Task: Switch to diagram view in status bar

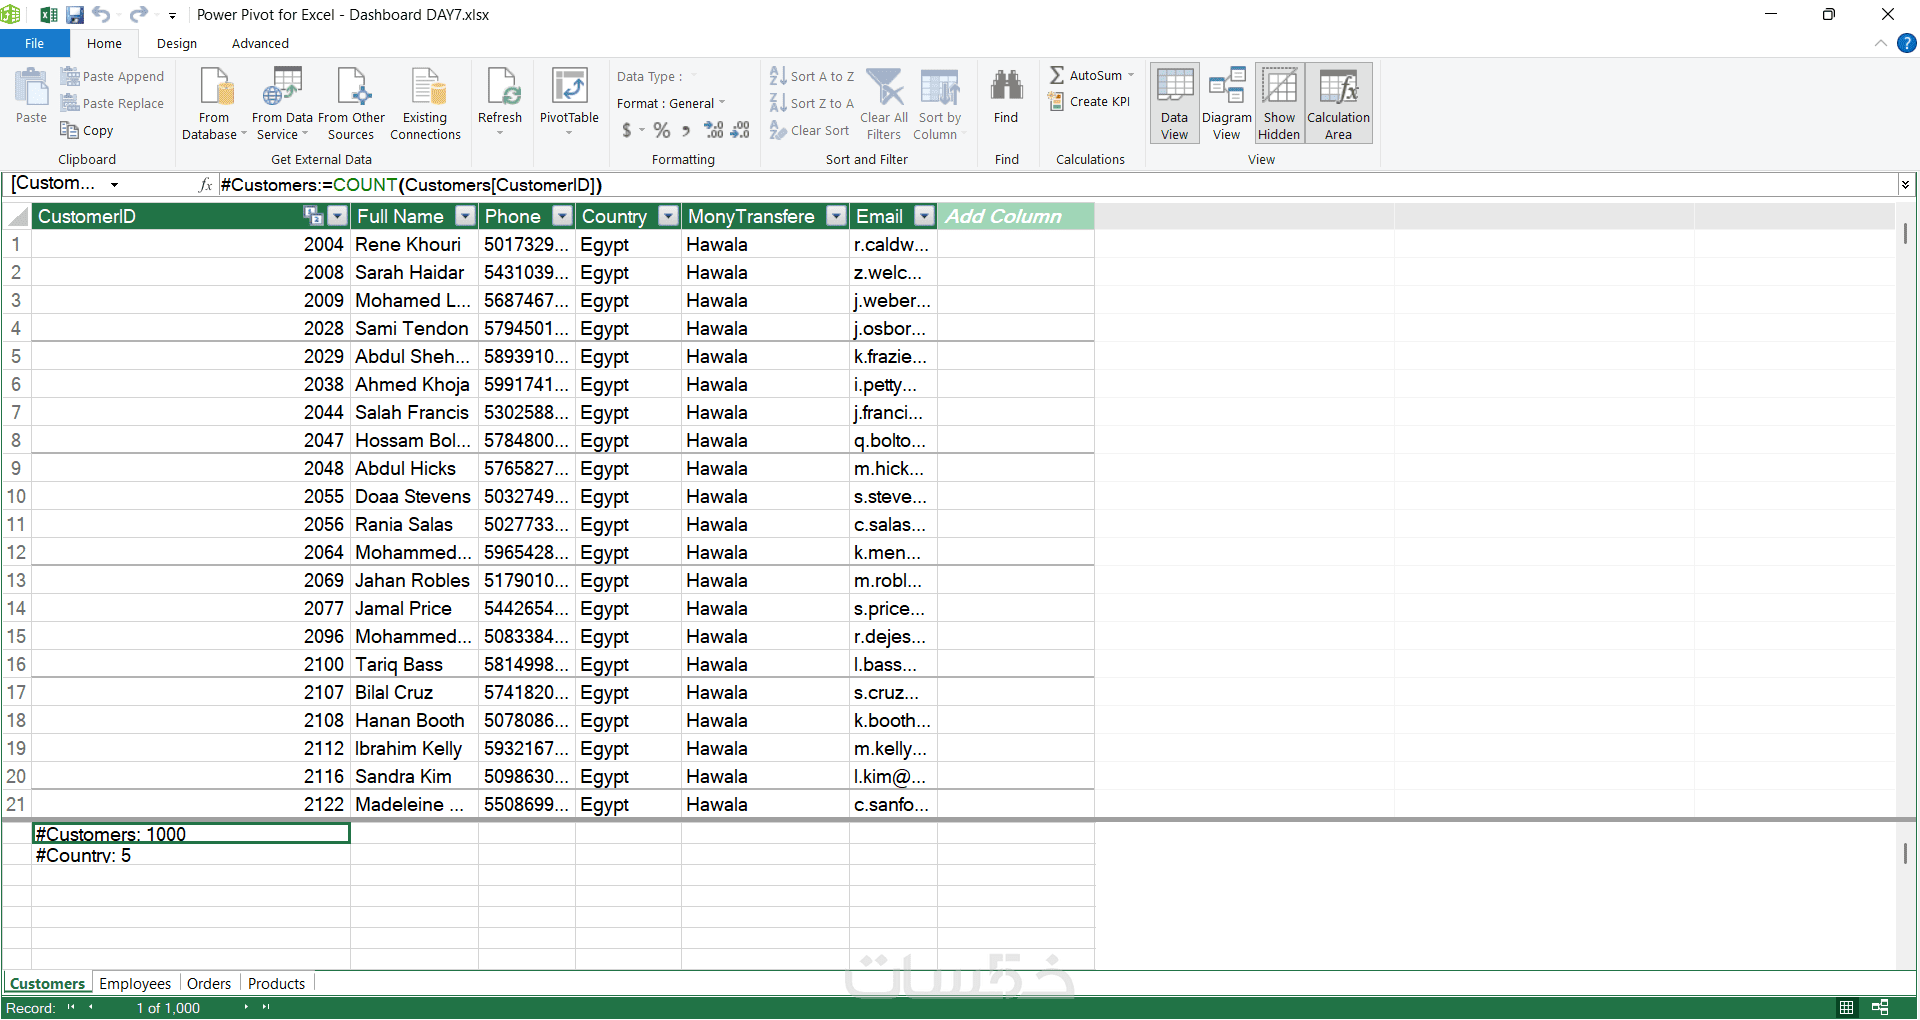Action: [x=1880, y=1008]
